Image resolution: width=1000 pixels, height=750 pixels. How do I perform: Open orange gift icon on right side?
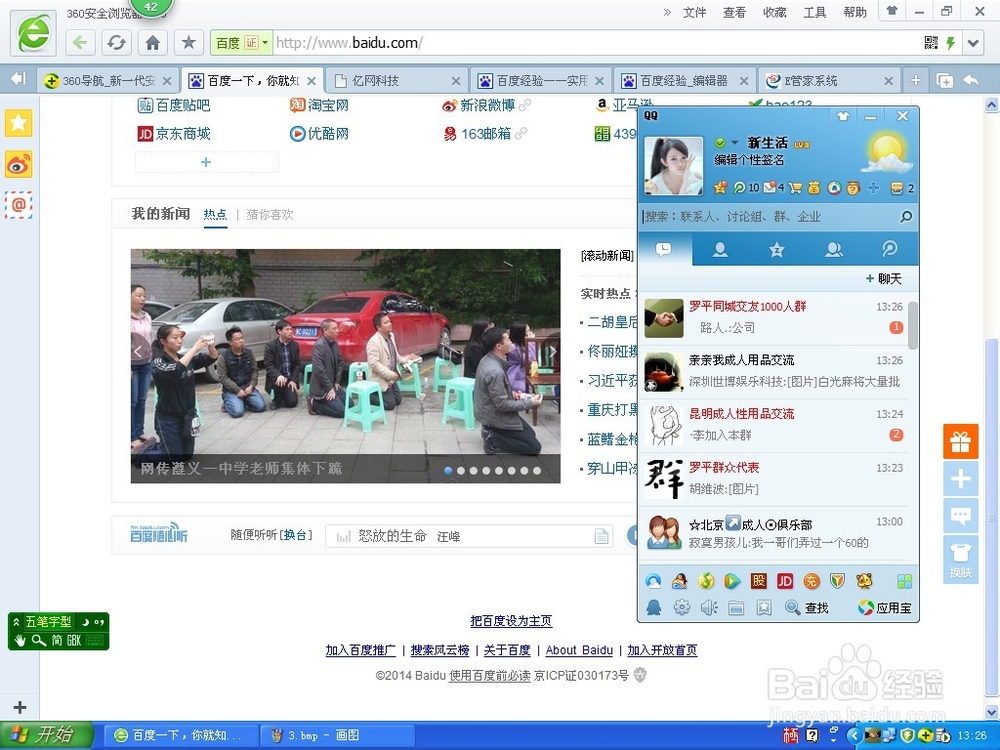tap(960, 441)
